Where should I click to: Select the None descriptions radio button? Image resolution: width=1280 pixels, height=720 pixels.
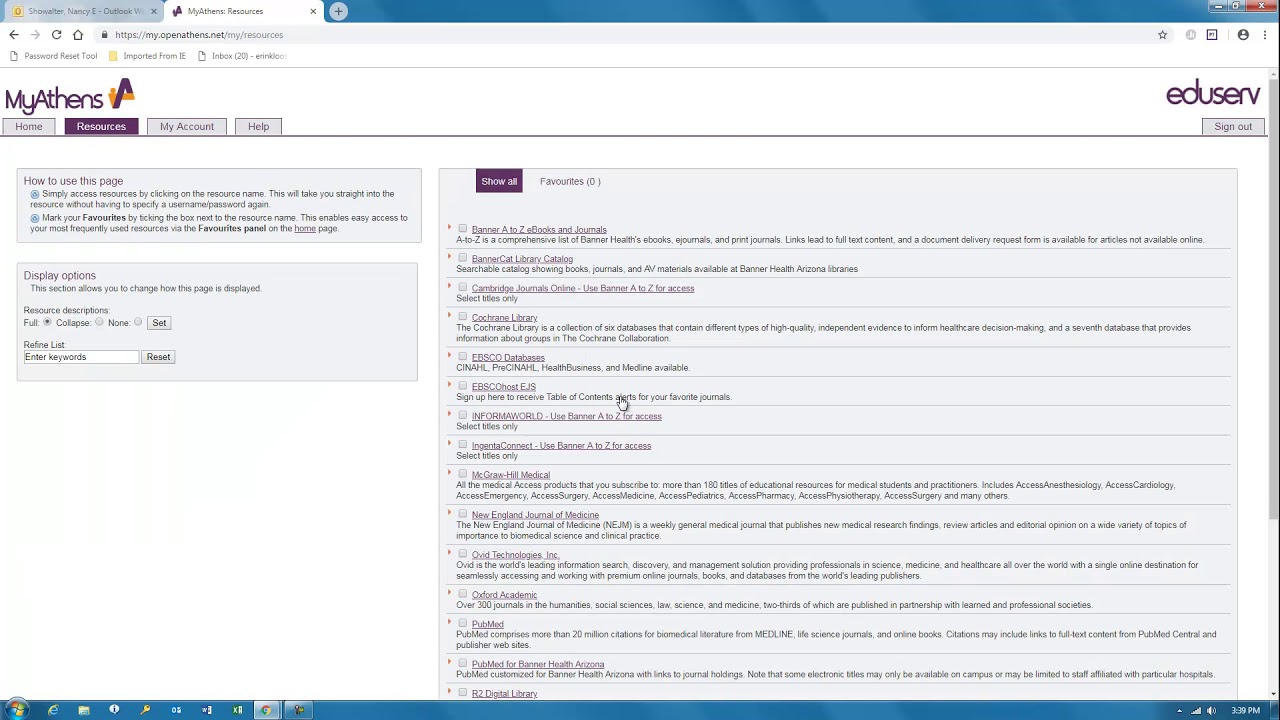click(138, 322)
